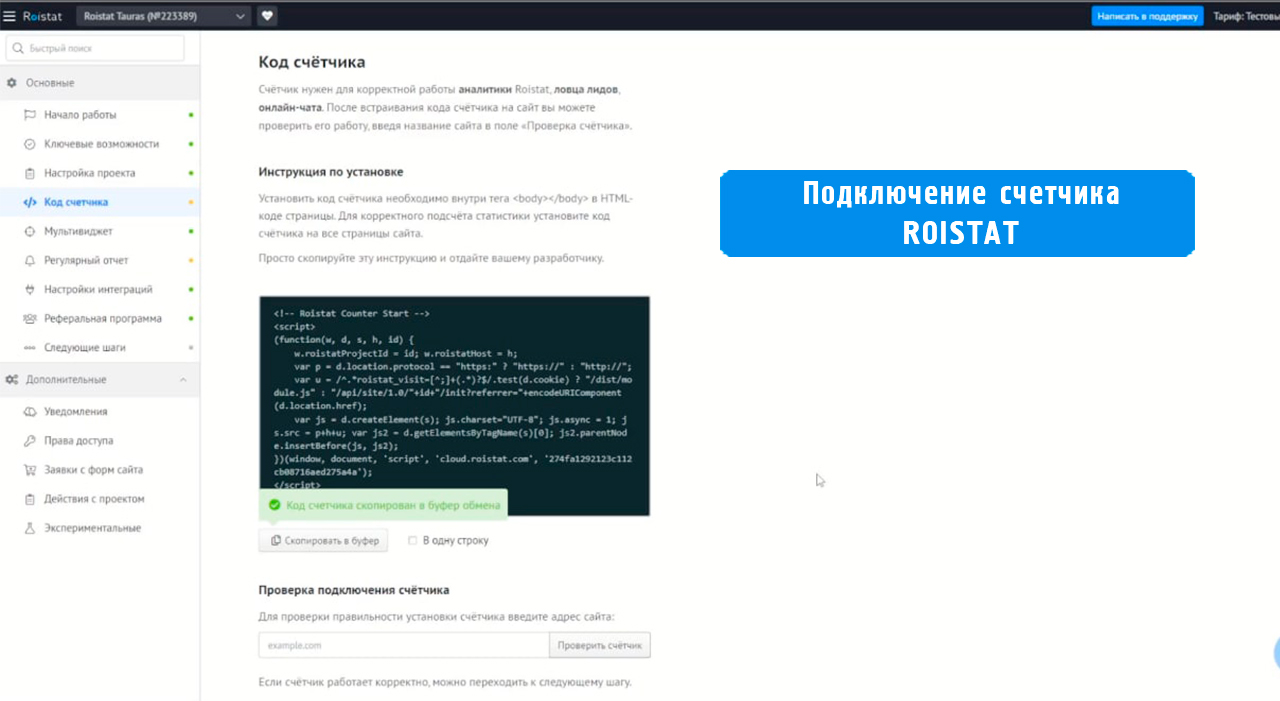
Task: Click the 'Скопировать в буфер' button
Action: pyautogui.click(x=323, y=540)
